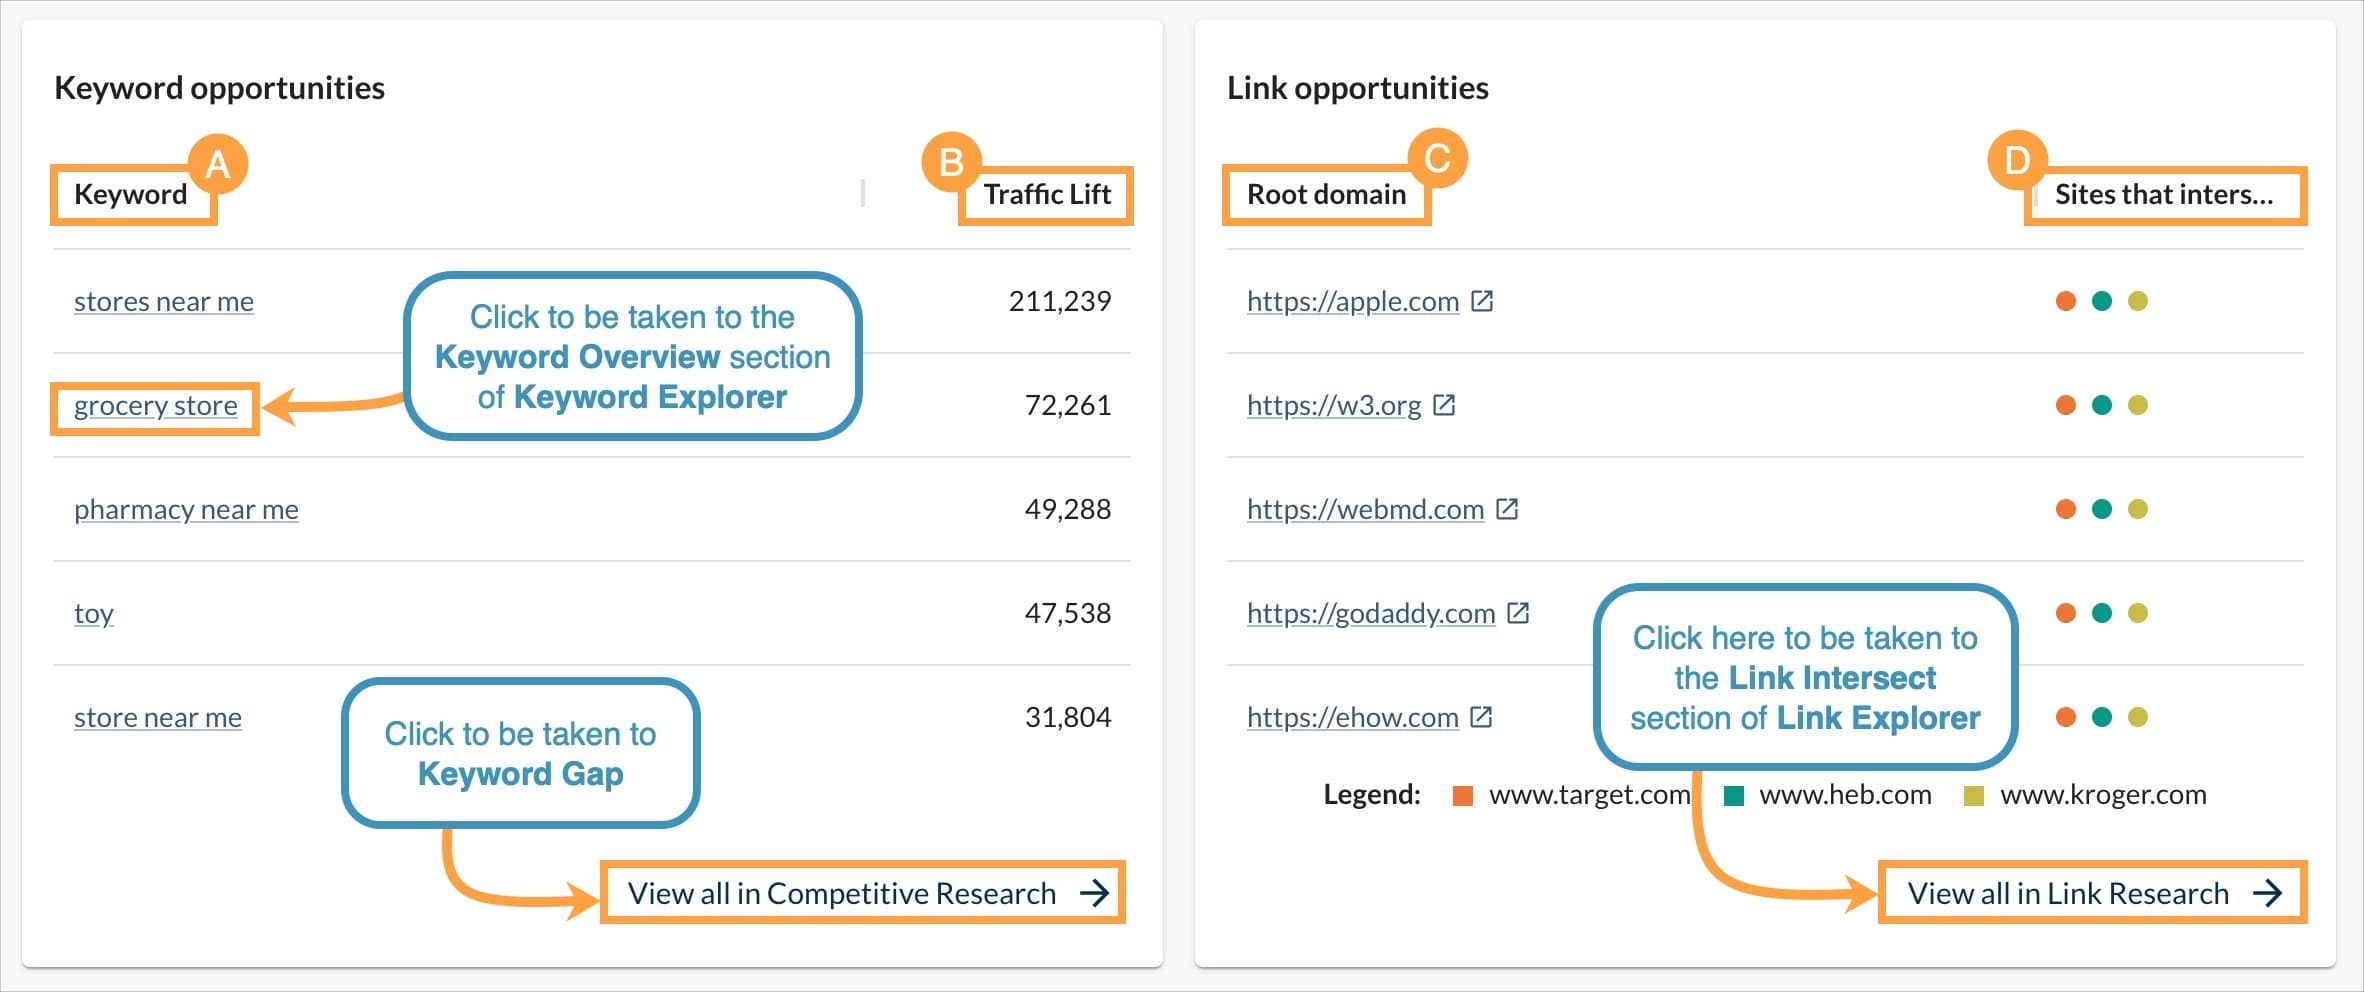This screenshot has height=992, width=2364.
Task: Select View all in Competitive Research
Action: click(x=840, y=893)
